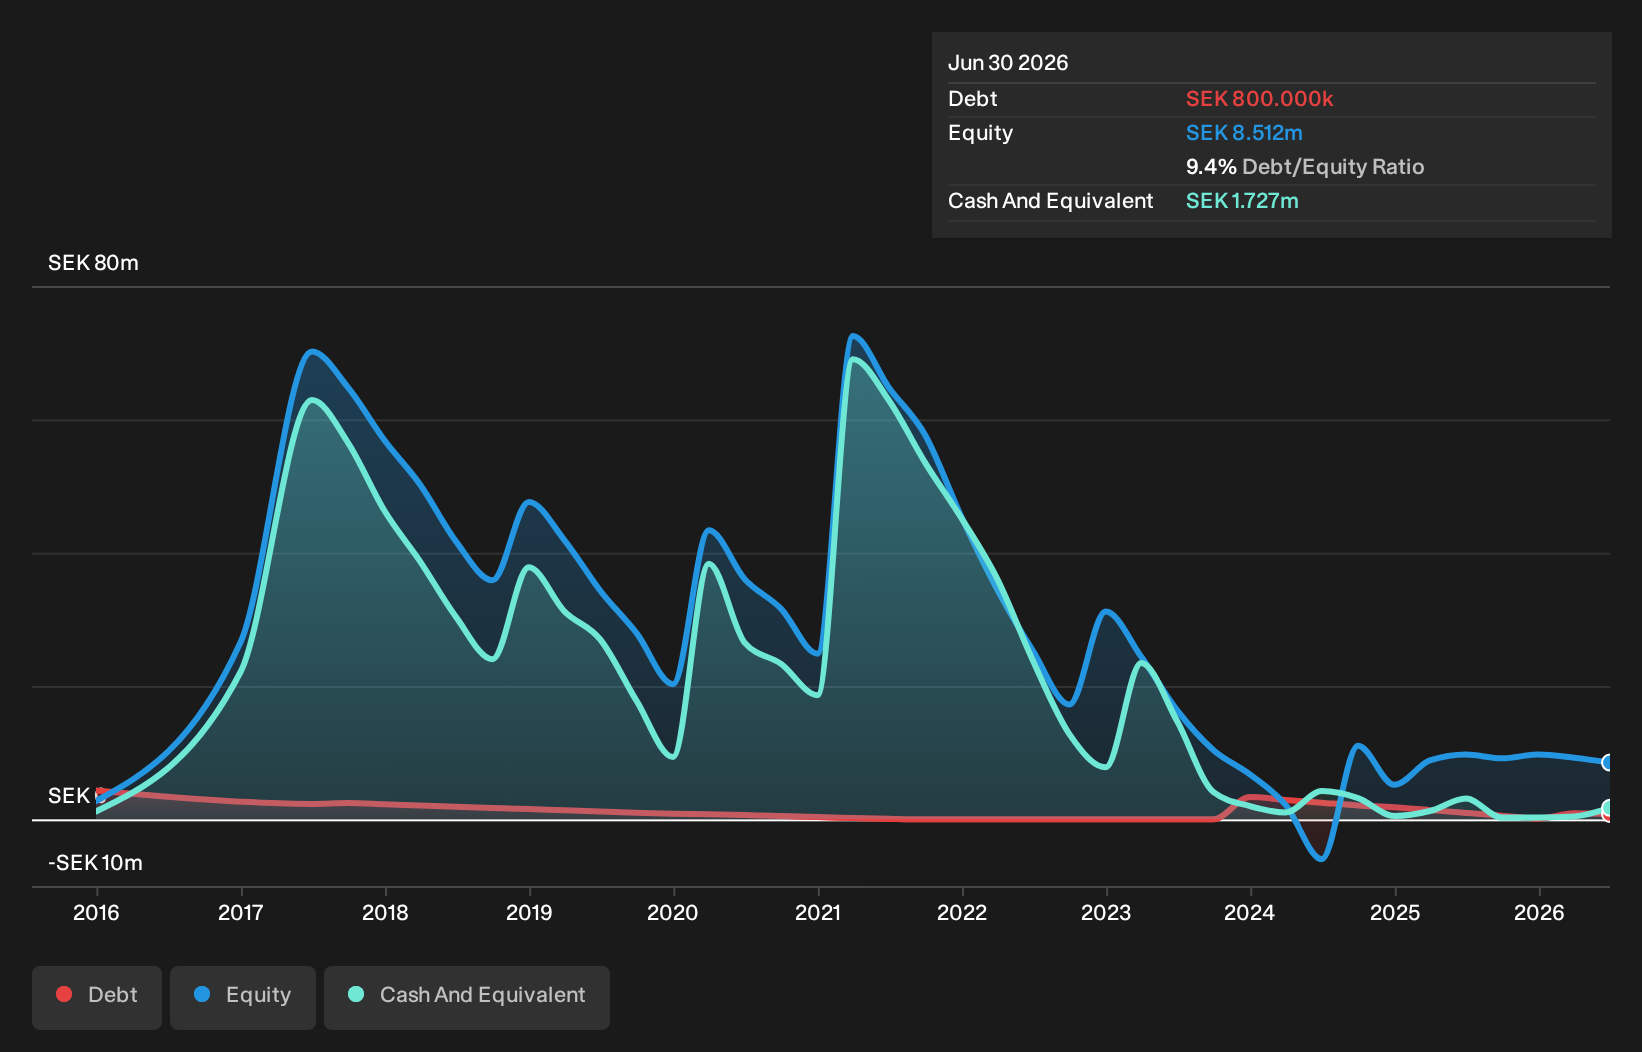Click the SEK 80m y-axis label
This screenshot has height=1052, width=1642.
click(x=93, y=263)
